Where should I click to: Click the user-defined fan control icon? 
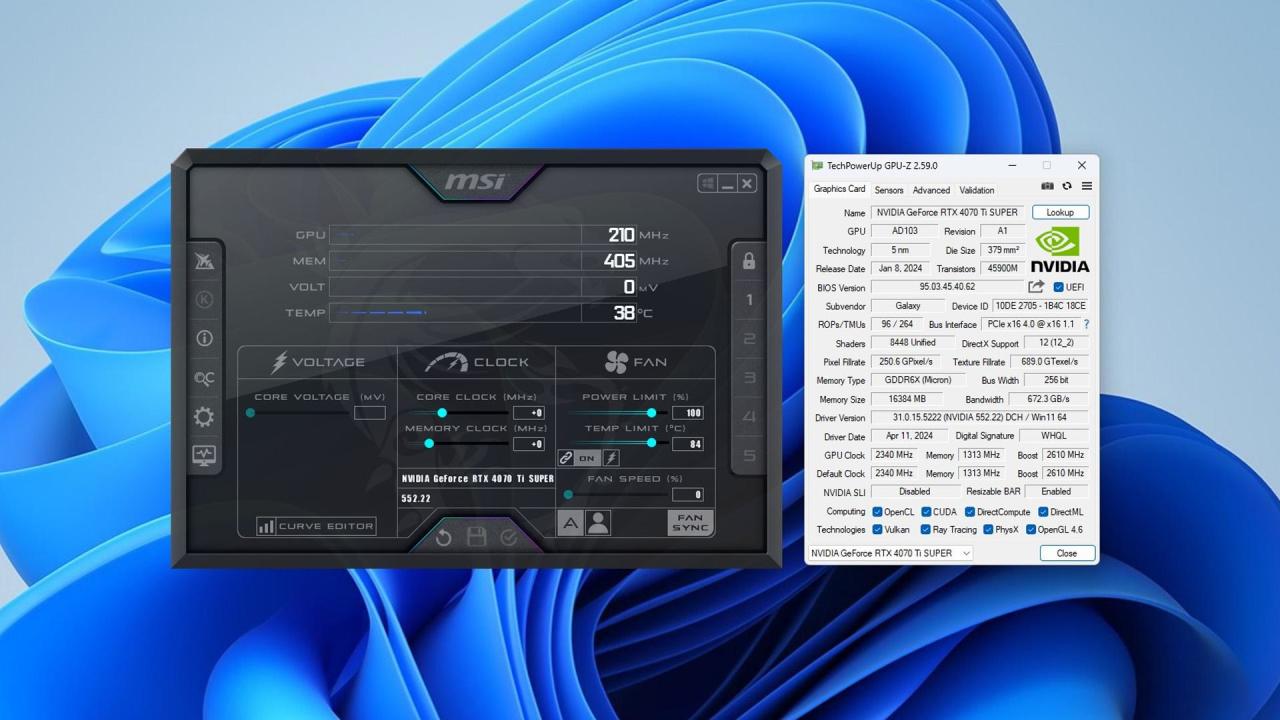click(x=598, y=522)
